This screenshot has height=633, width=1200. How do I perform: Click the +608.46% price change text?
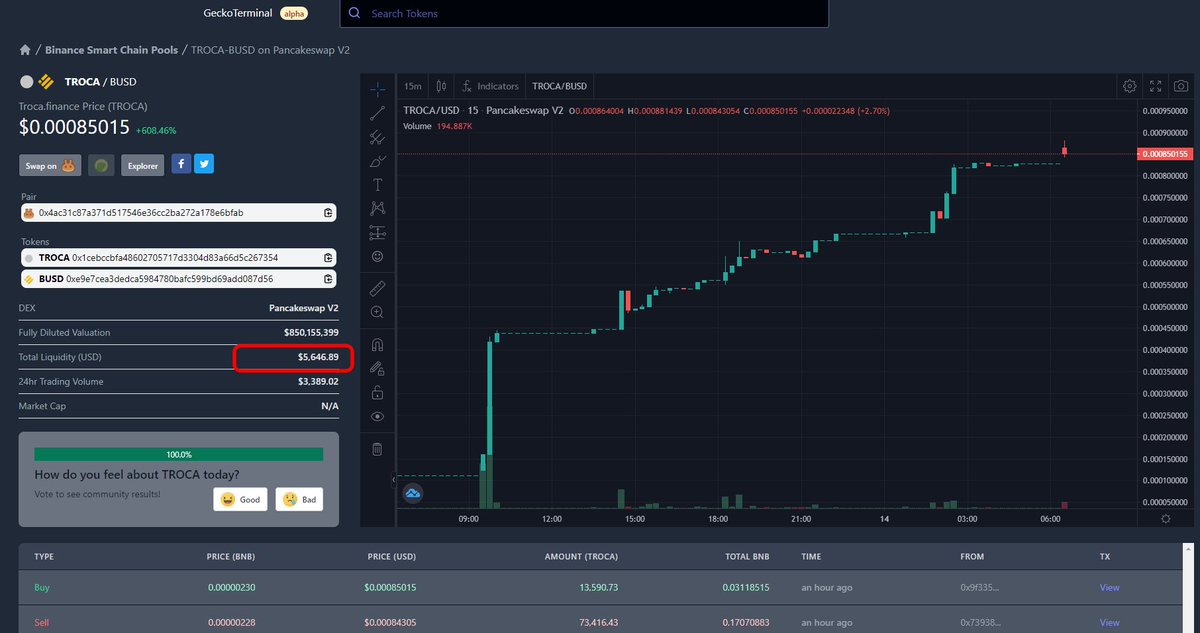point(156,130)
